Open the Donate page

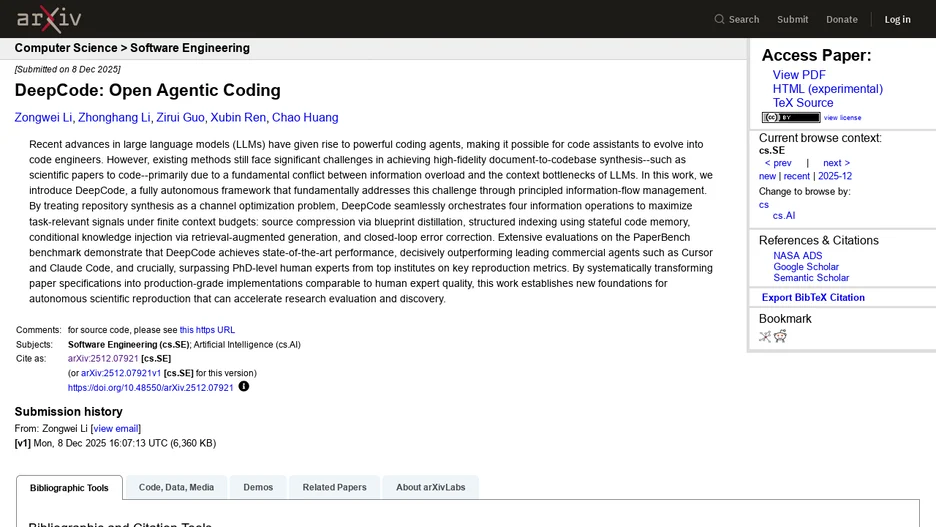tap(842, 19)
